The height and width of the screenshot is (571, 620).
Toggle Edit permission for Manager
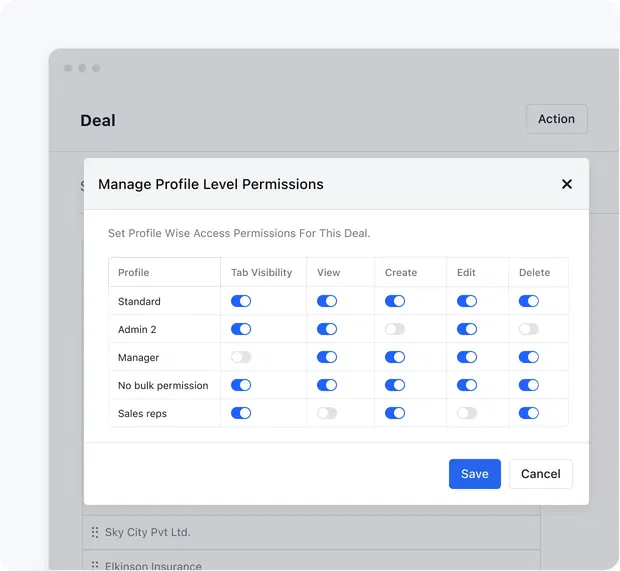coord(467,357)
